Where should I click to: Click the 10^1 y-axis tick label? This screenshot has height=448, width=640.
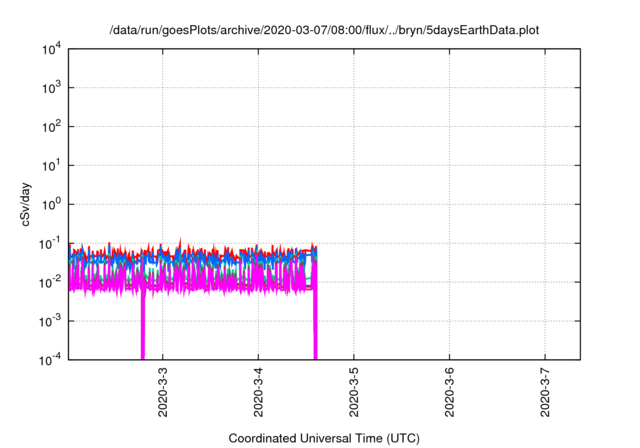coord(51,166)
